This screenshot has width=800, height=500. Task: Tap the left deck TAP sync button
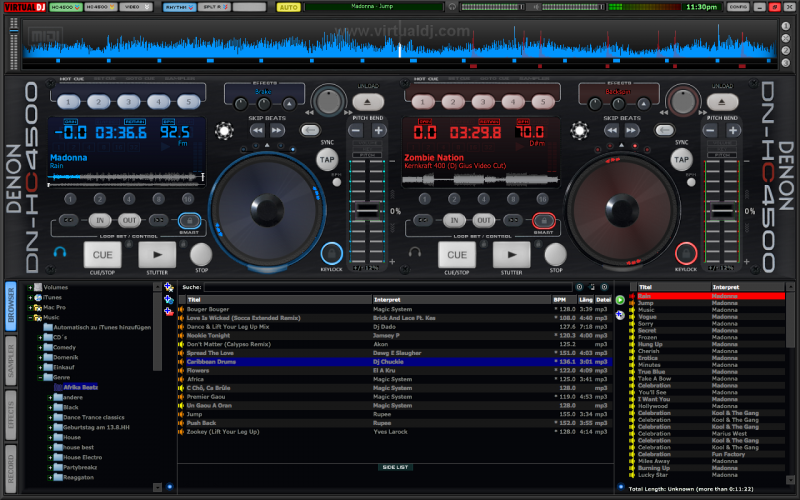[327, 160]
